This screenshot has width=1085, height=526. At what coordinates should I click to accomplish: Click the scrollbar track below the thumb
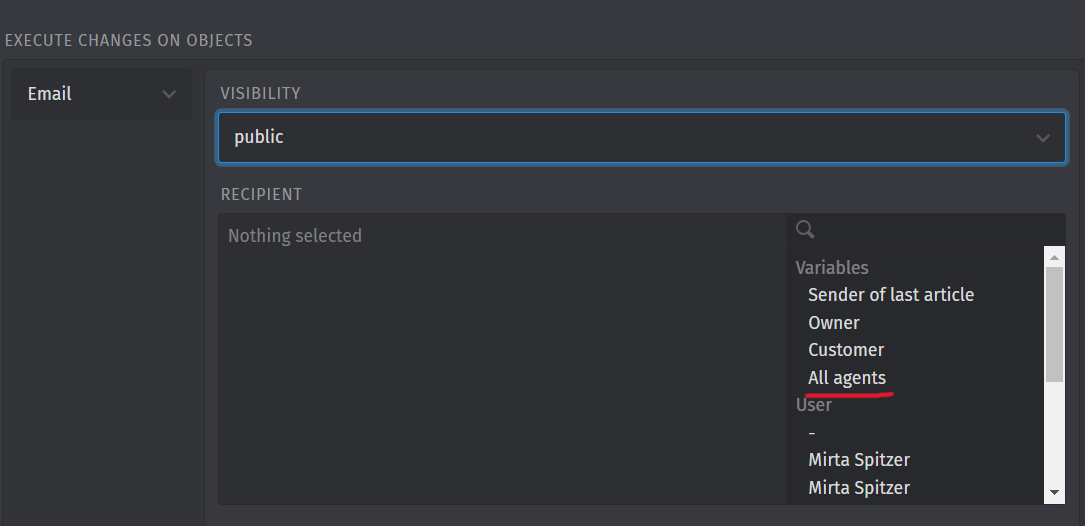[x=1054, y=433]
